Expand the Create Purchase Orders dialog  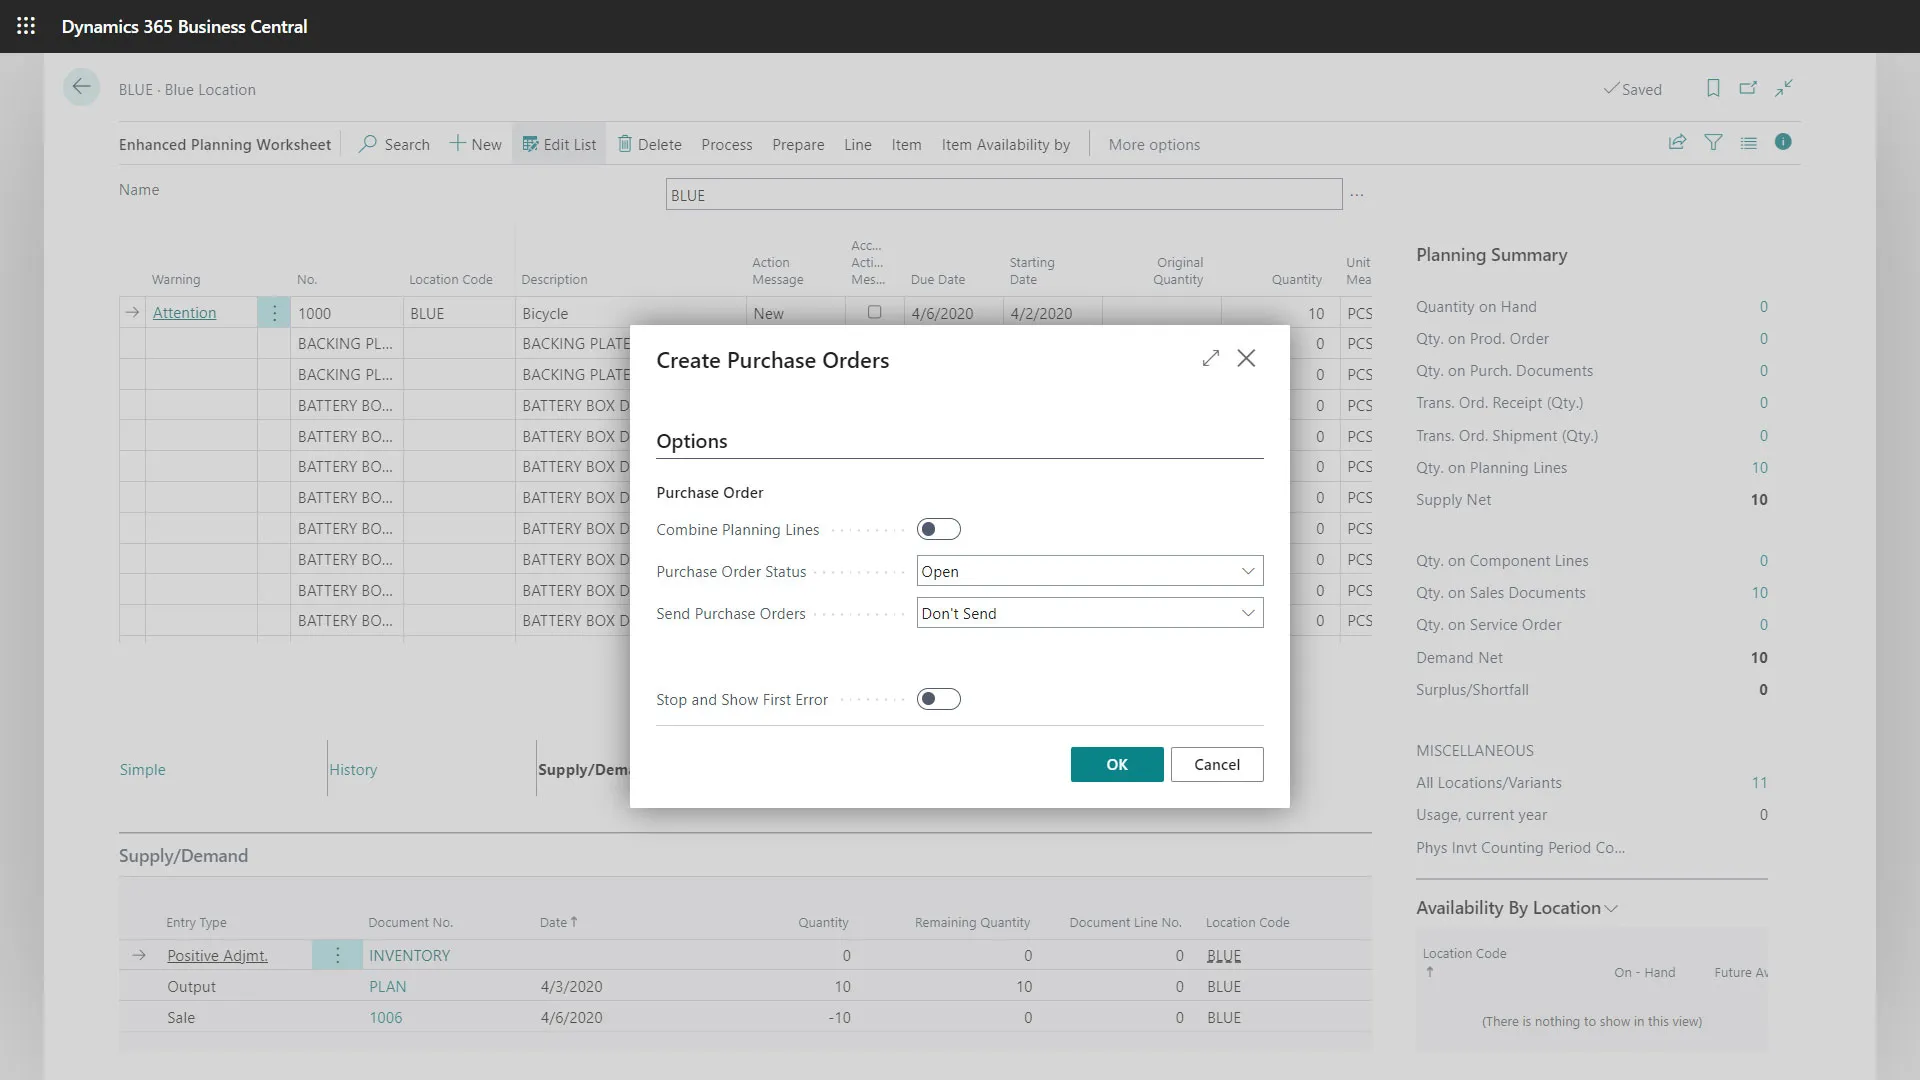1210,358
